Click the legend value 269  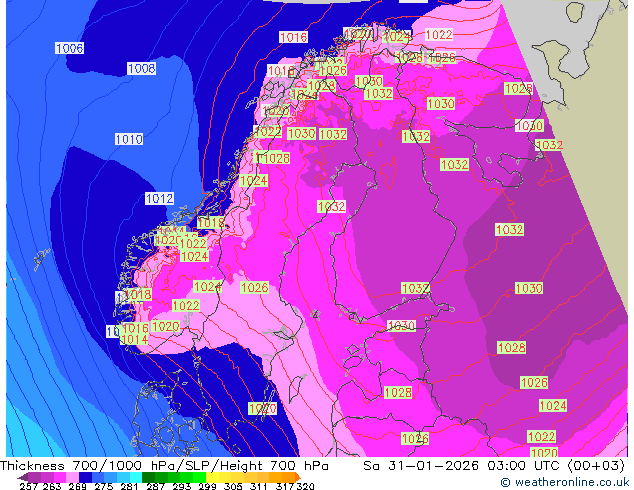click(77, 486)
